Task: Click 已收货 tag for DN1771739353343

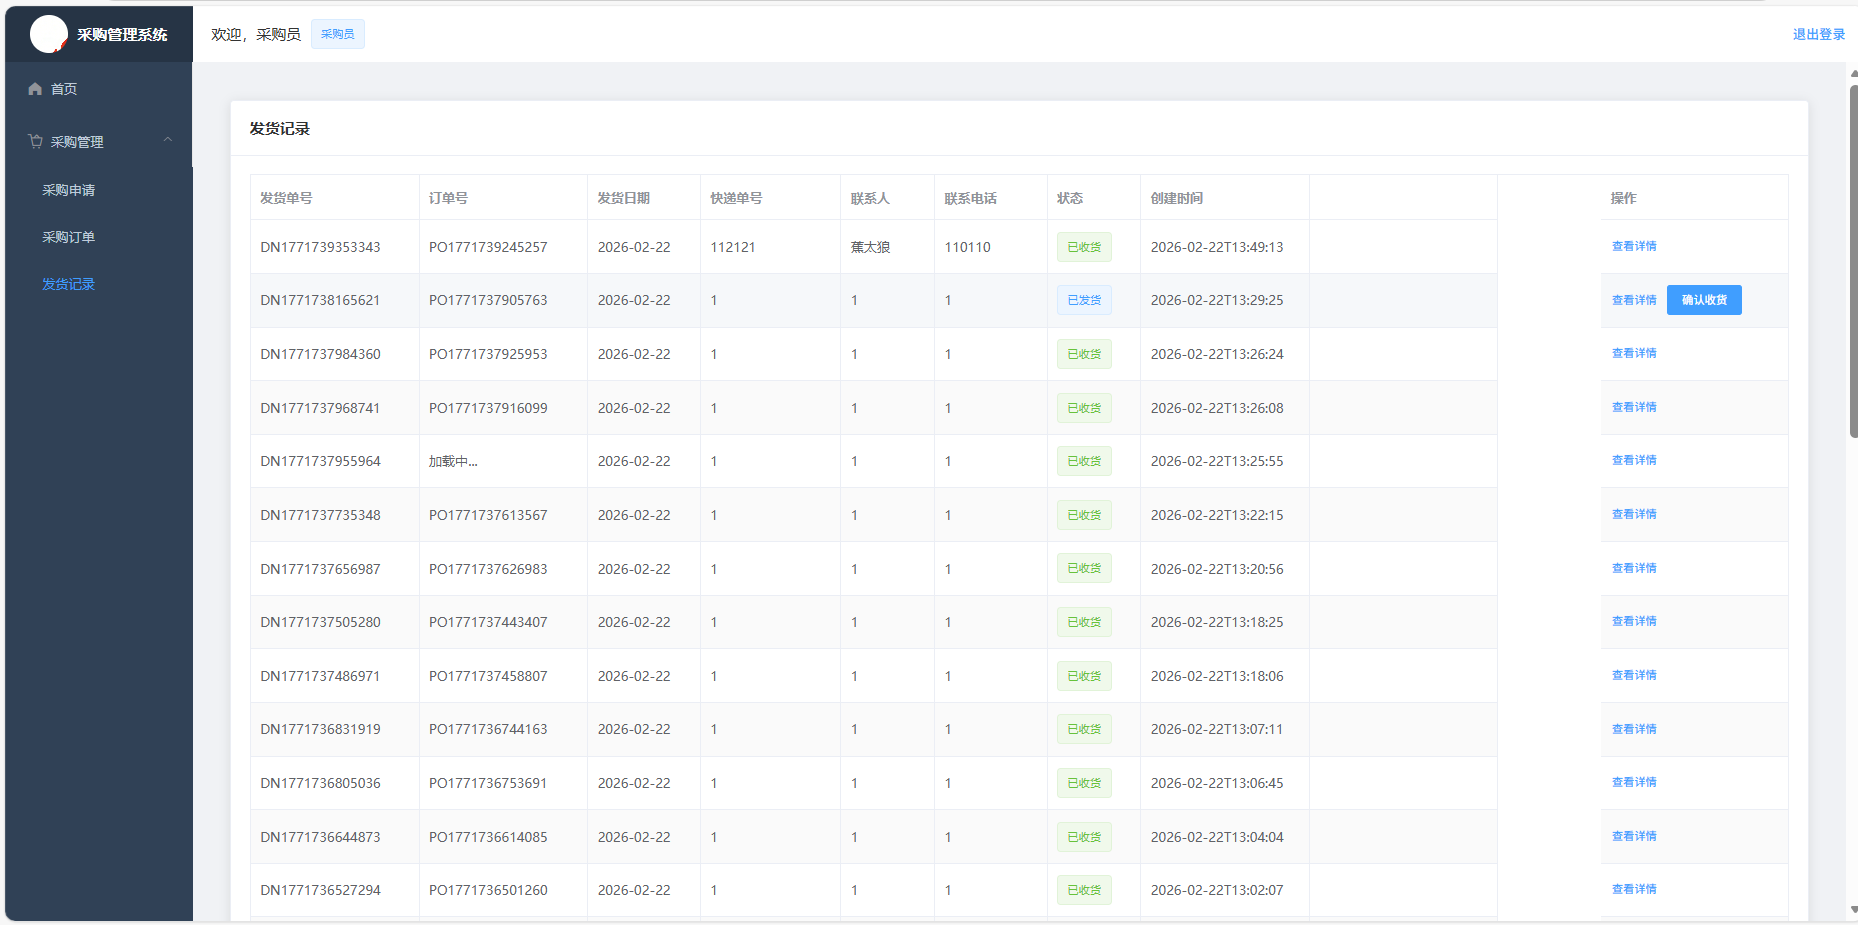Action: (x=1084, y=247)
